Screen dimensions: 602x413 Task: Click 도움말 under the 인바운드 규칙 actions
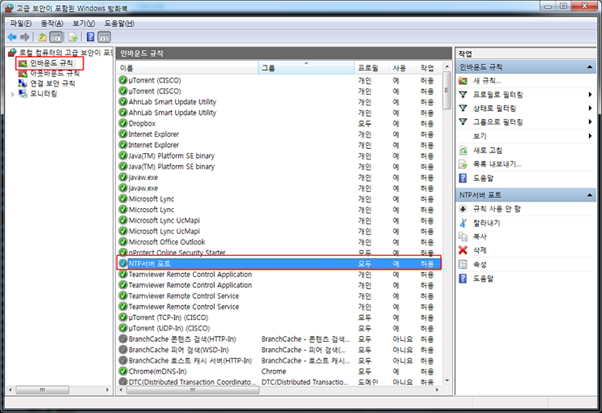(x=483, y=178)
